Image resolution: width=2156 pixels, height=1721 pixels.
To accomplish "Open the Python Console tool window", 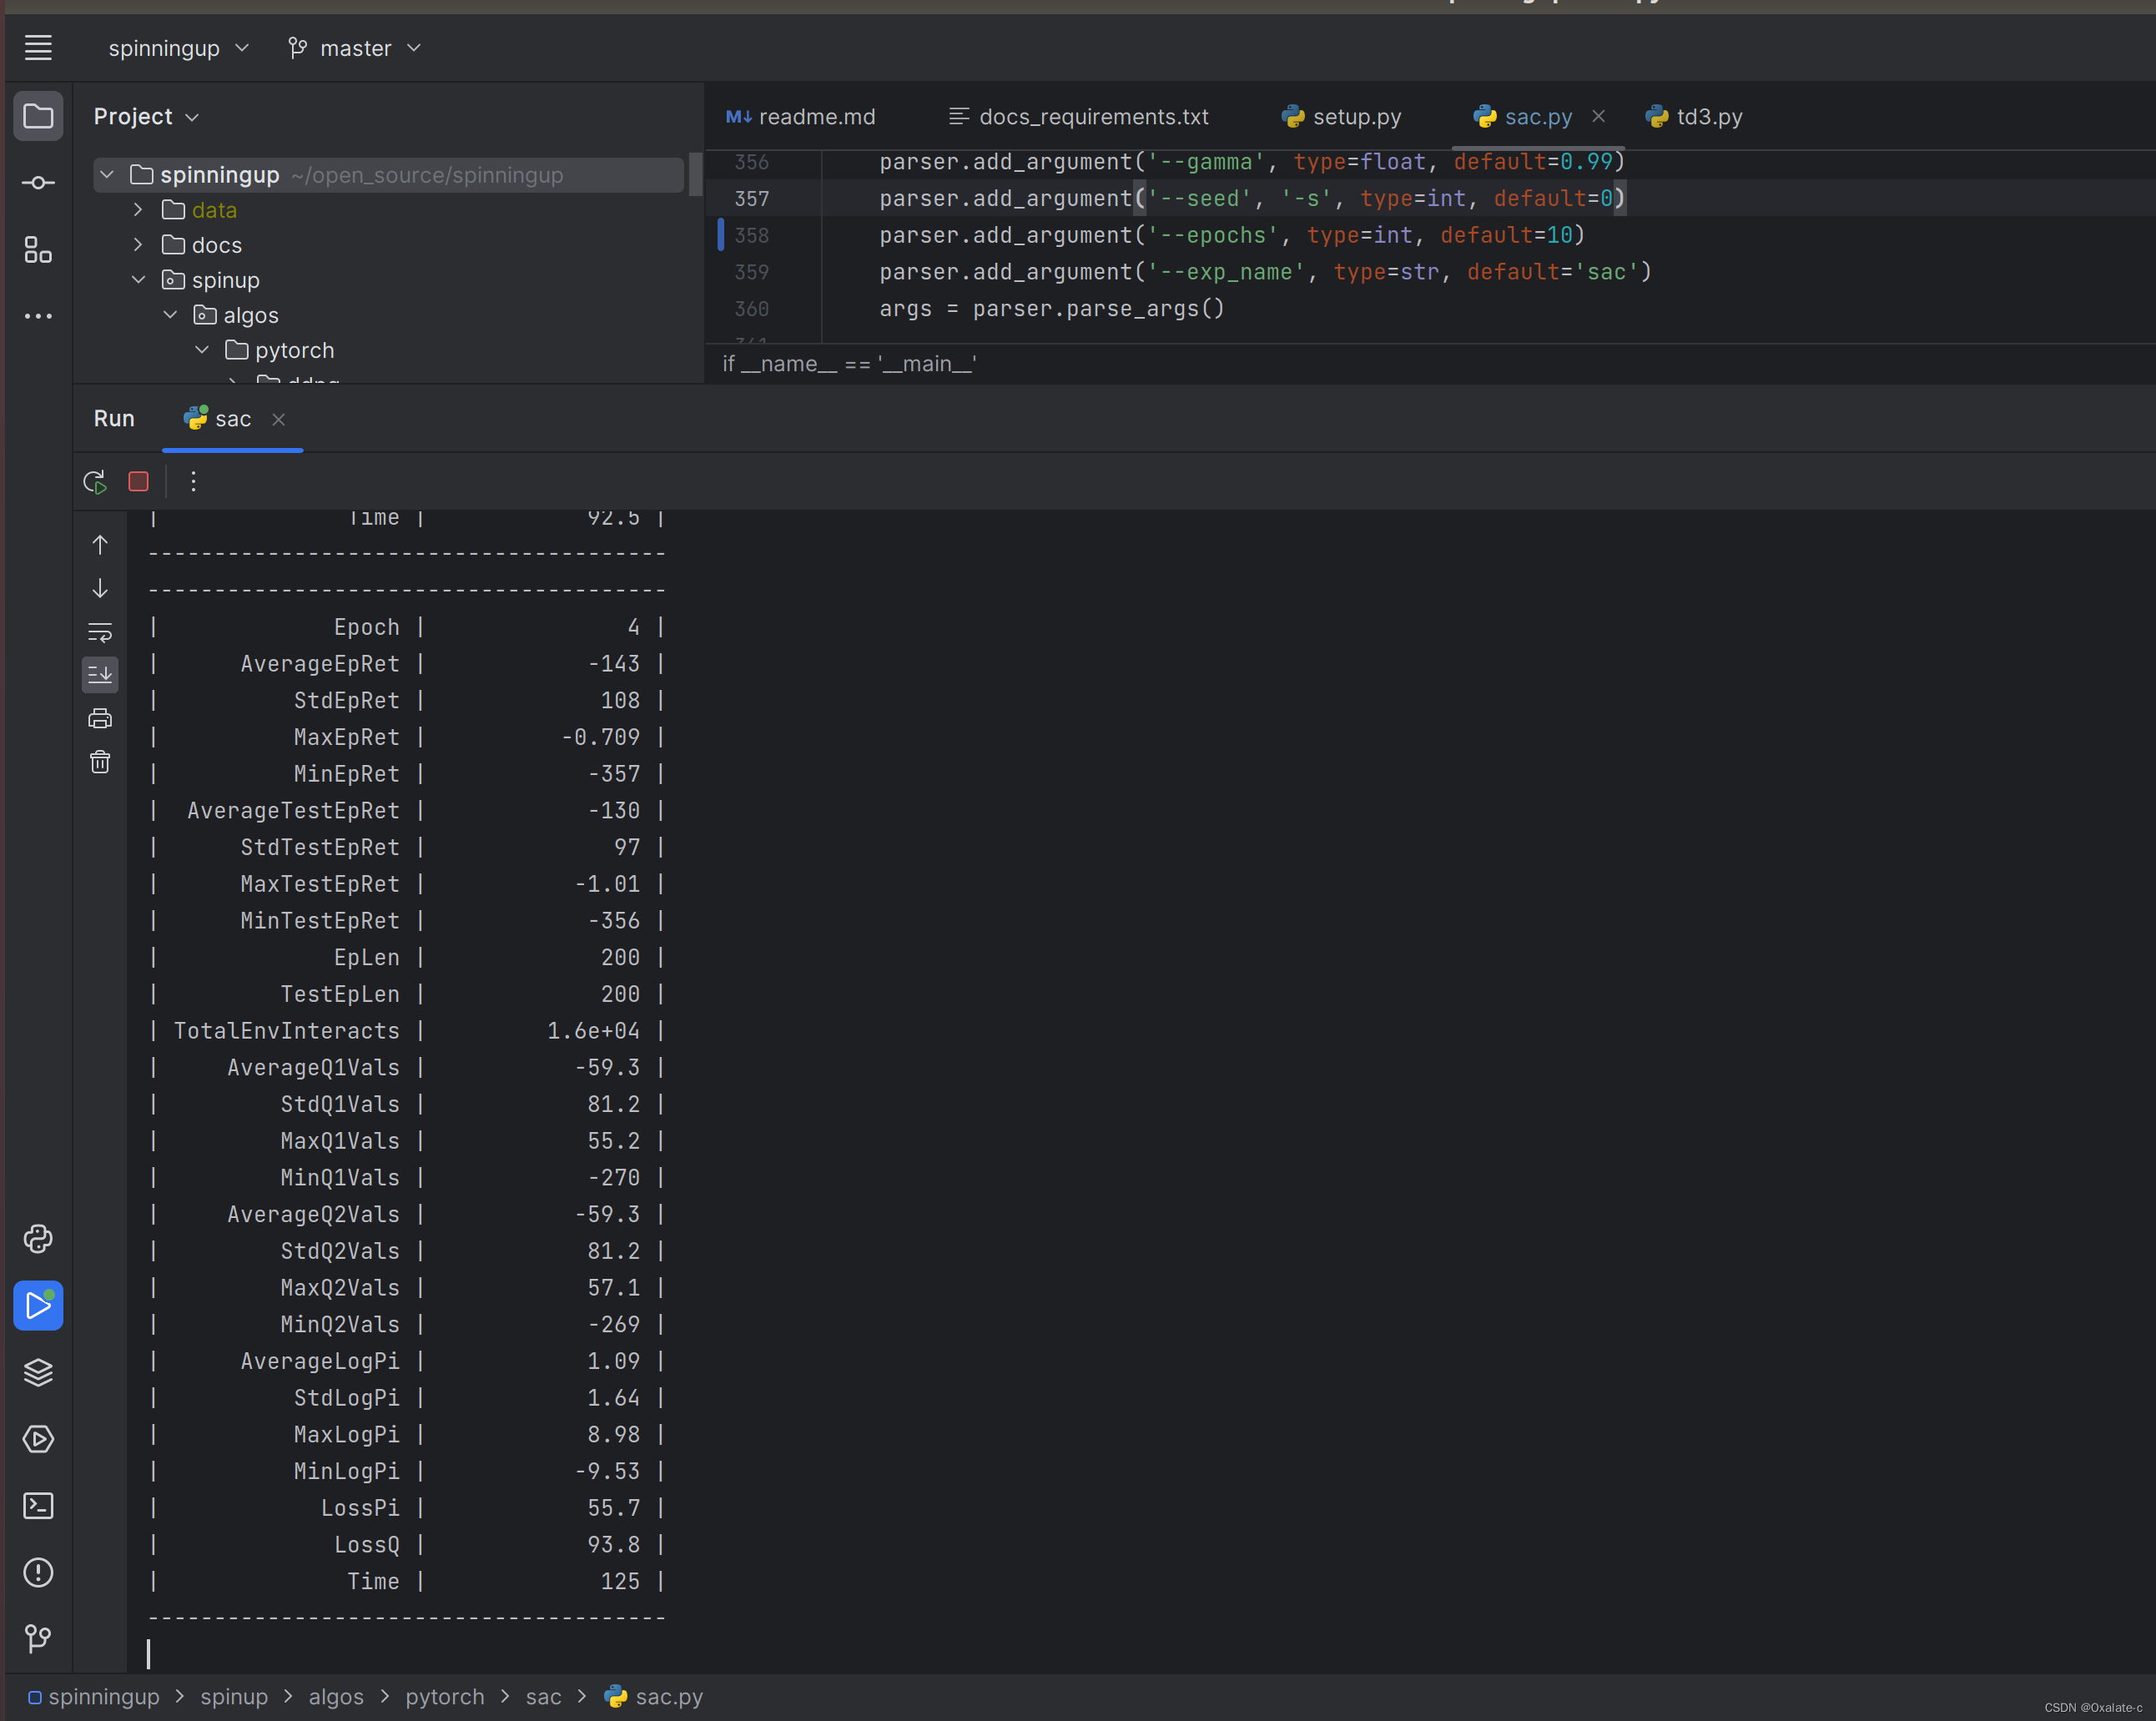I will click(38, 1239).
